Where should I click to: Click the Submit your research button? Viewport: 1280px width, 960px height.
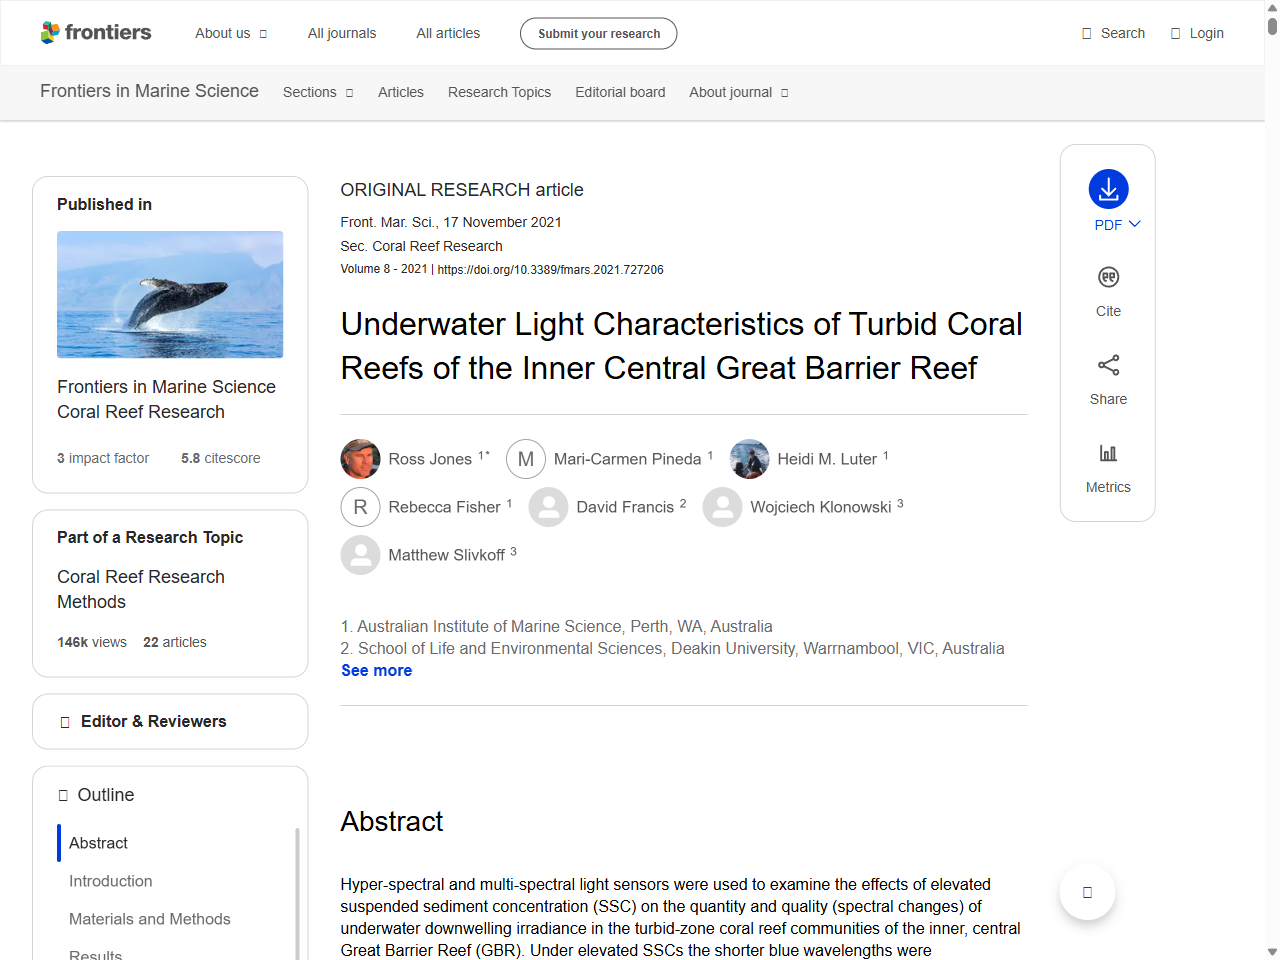click(598, 33)
